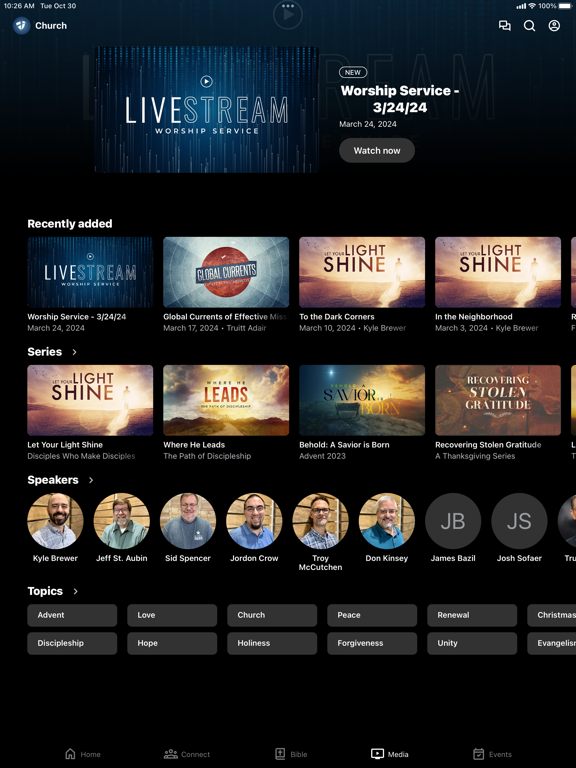
Task: Expand the Topics section chevron
Action: pyautogui.click(x=75, y=591)
